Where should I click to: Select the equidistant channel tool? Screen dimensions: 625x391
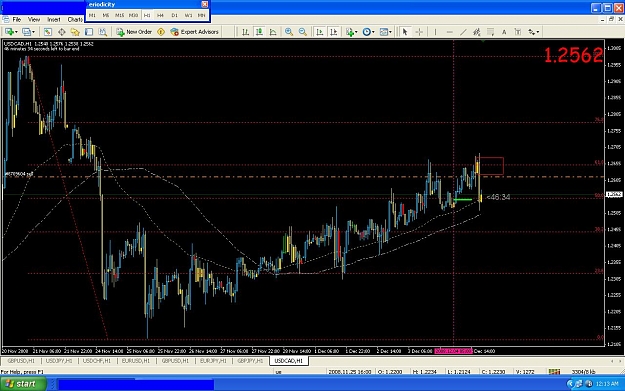click(x=476, y=32)
